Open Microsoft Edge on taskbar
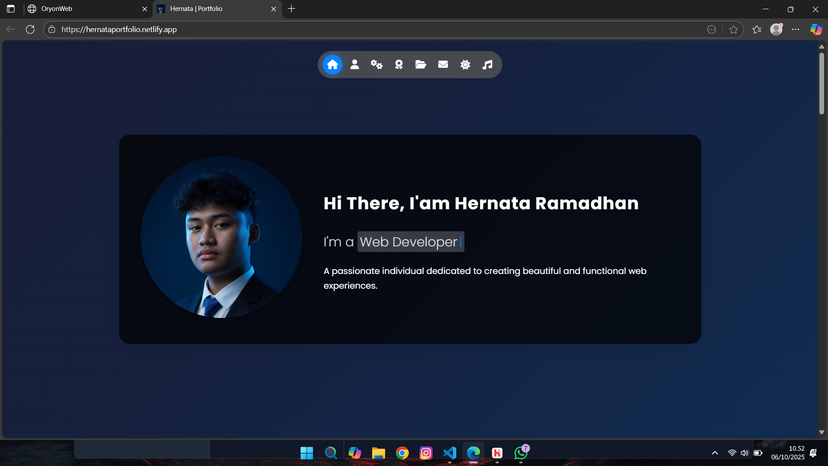This screenshot has width=828, height=466. (x=473, y=453)
